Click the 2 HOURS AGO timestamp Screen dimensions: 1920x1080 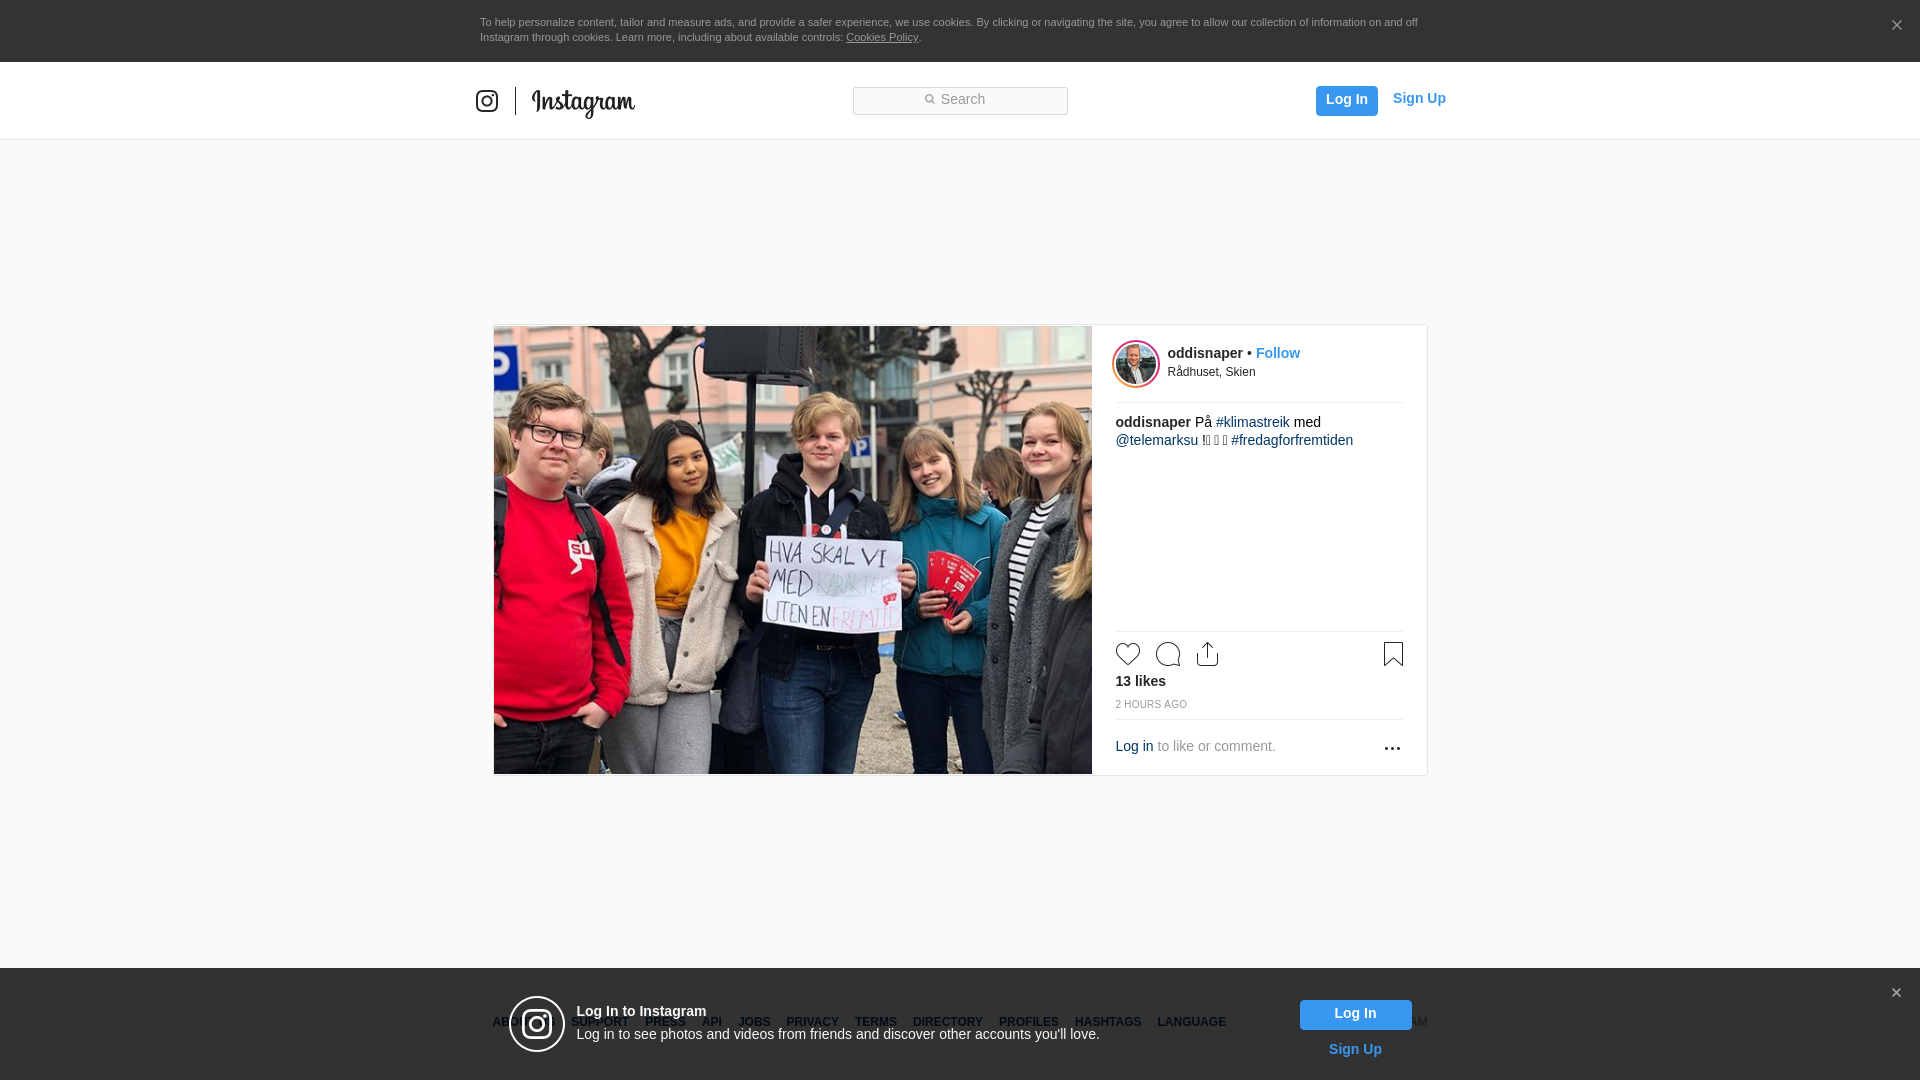pyautogui.click(x=1151, y=705)
